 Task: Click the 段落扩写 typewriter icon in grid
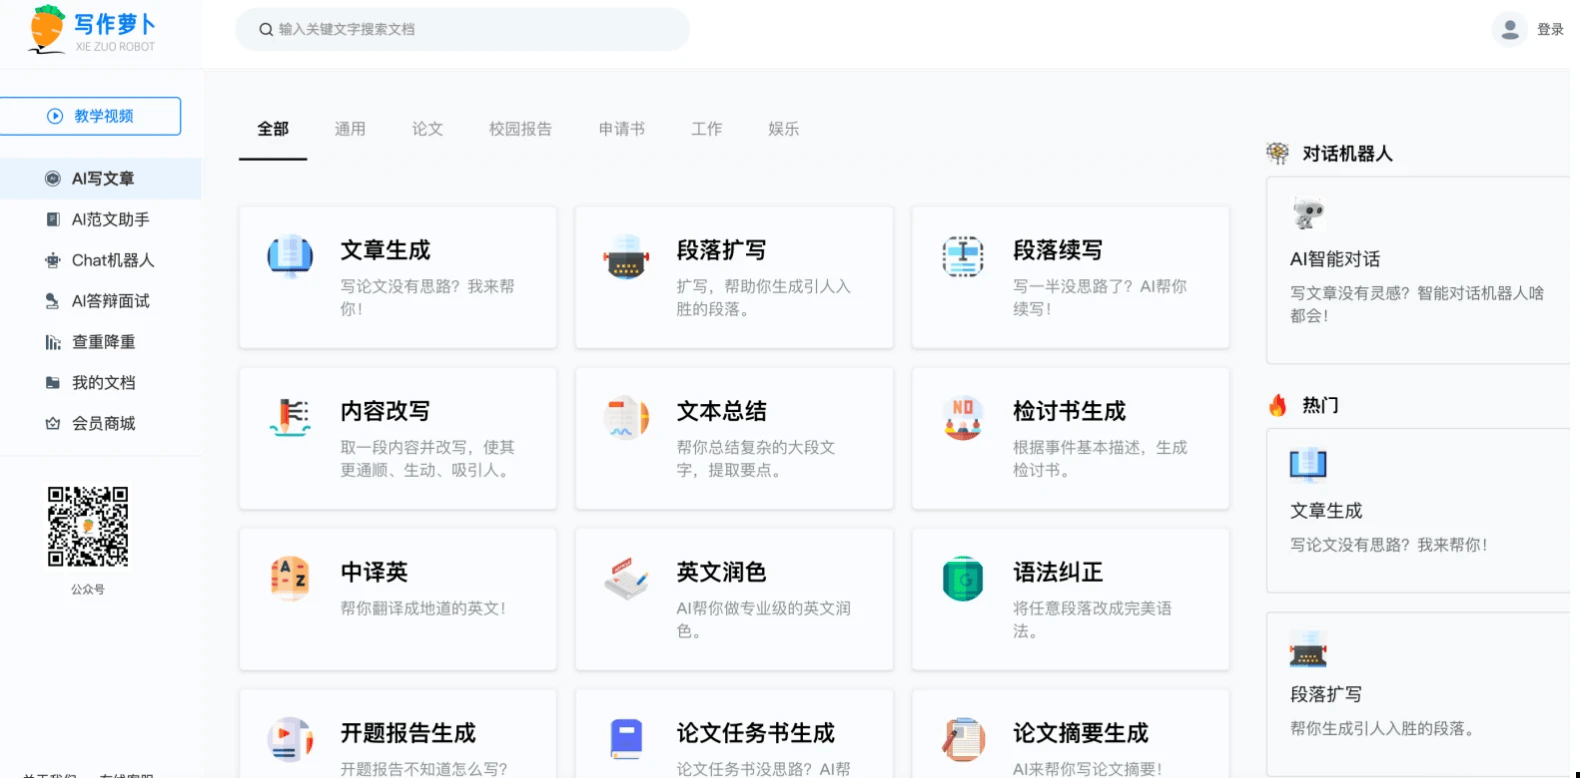point(626,256)
